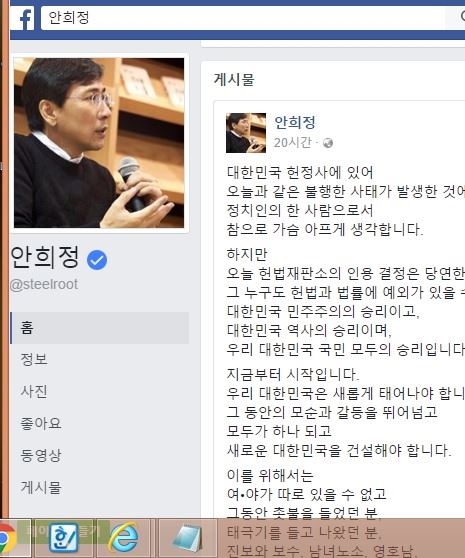The image size is (465, 558).
Task: Click the 안희정 author name on the post
Action: coord(295,122)
